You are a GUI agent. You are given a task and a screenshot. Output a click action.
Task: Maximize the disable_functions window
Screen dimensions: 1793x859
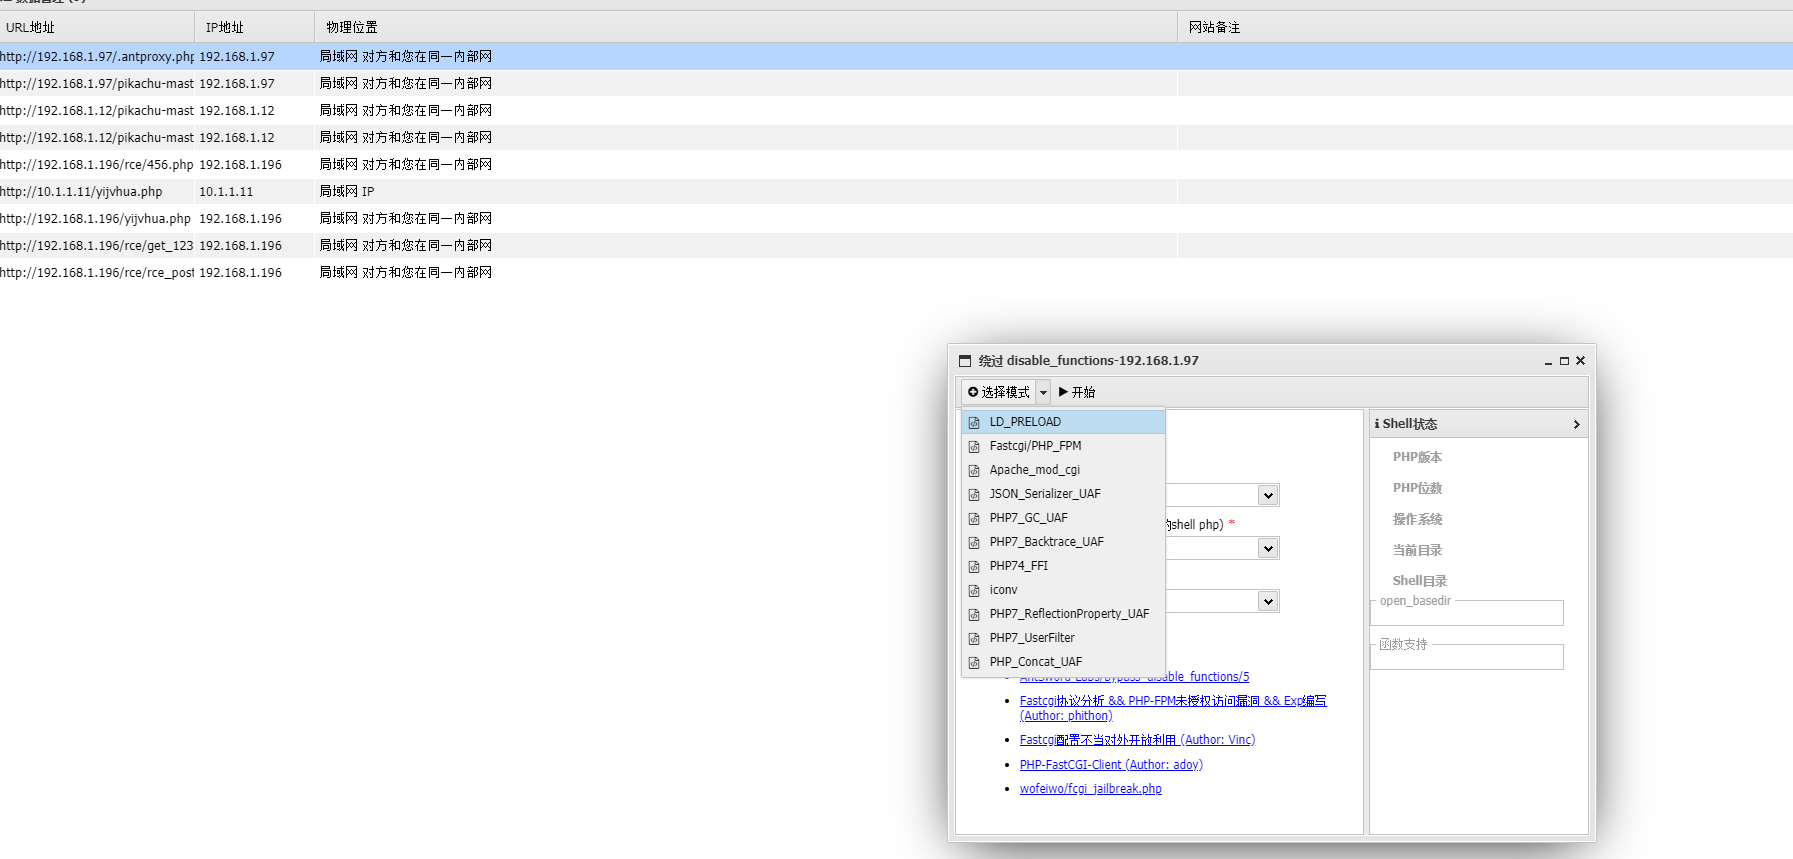[1564, 361]
